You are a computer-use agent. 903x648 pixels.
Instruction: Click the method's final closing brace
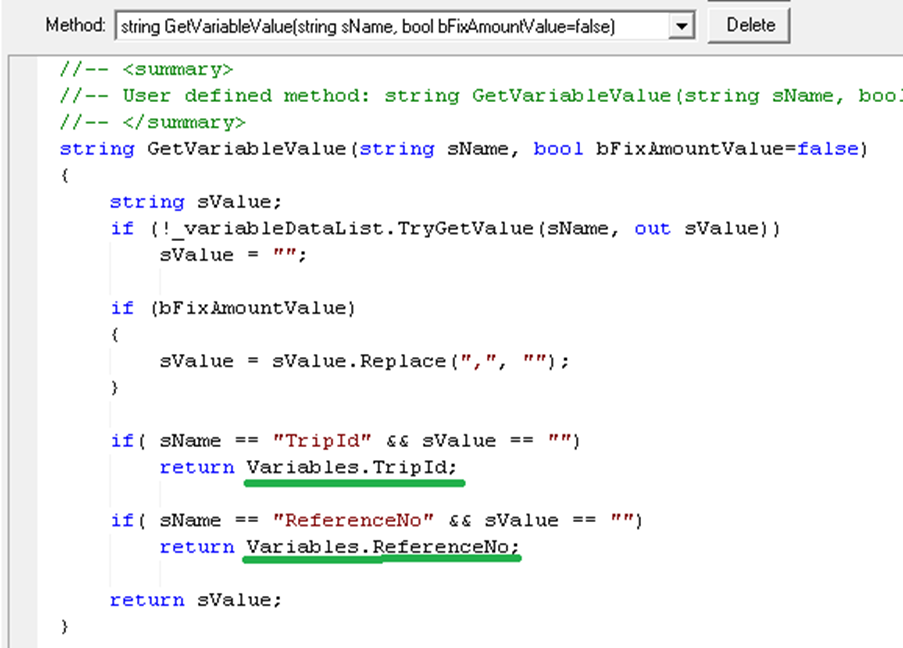[x=65, y=626]
